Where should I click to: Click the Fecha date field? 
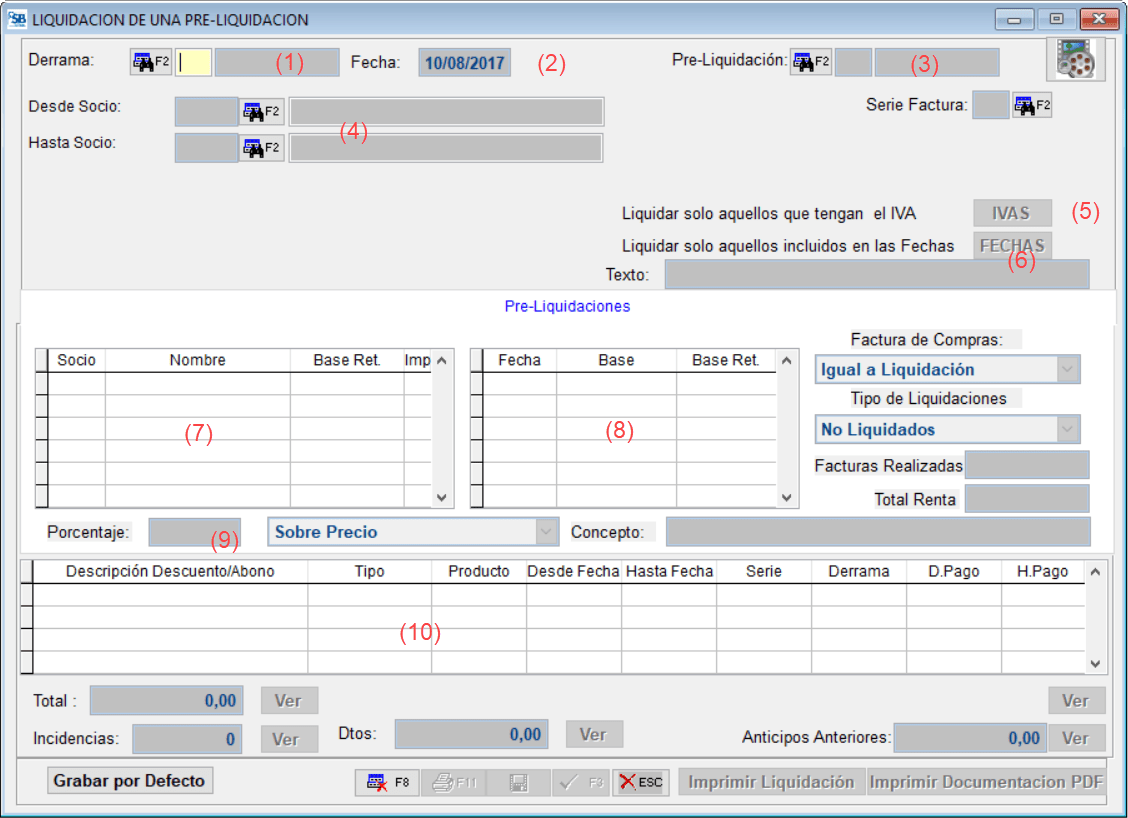click(x=464, y=62)
